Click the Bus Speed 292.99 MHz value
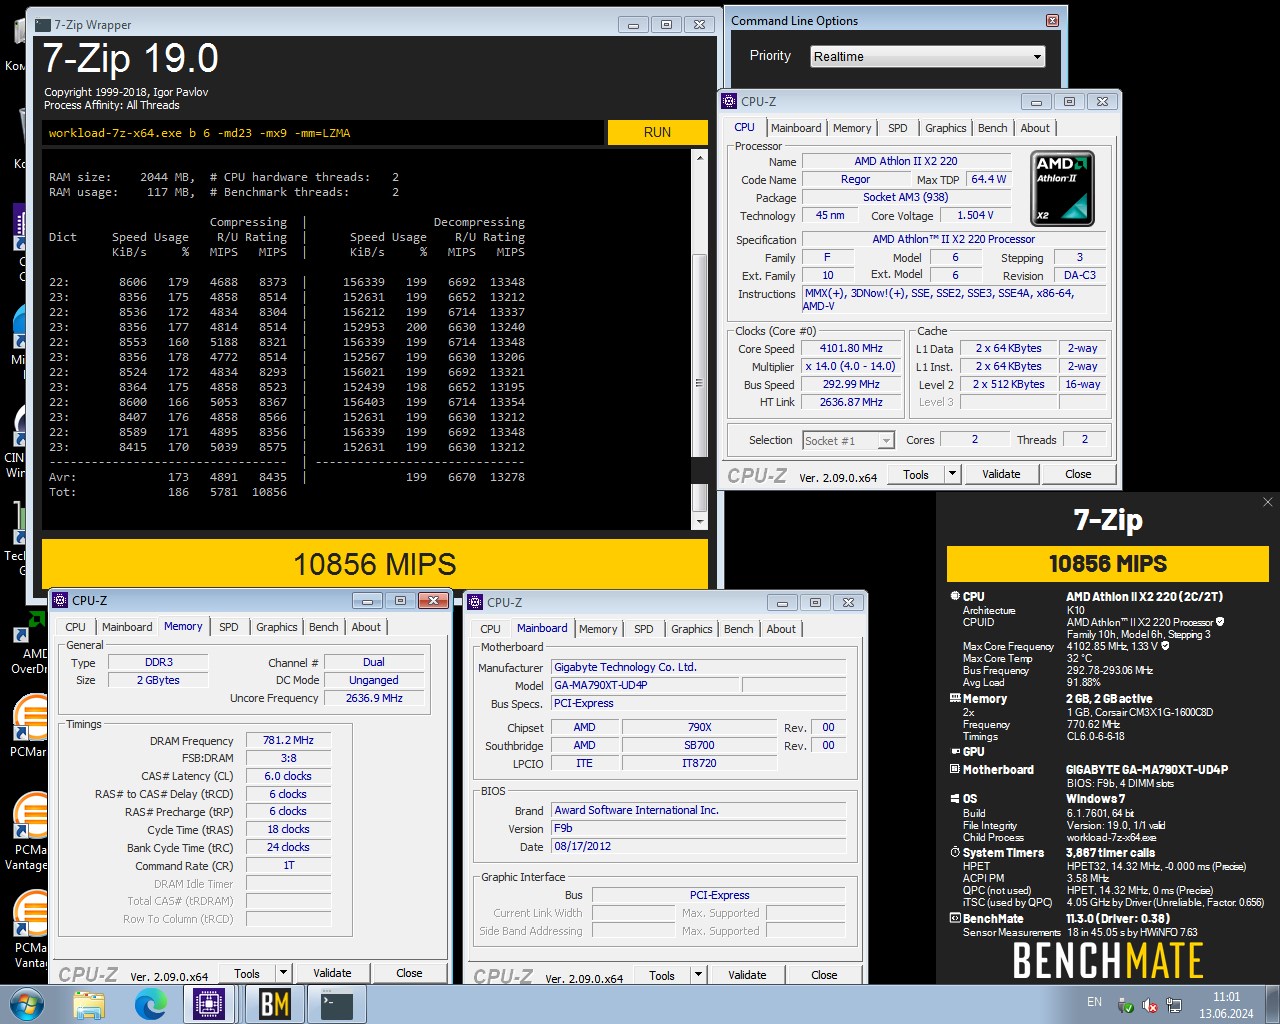Screen dimensions: 1280x1024 pos(851,385)
